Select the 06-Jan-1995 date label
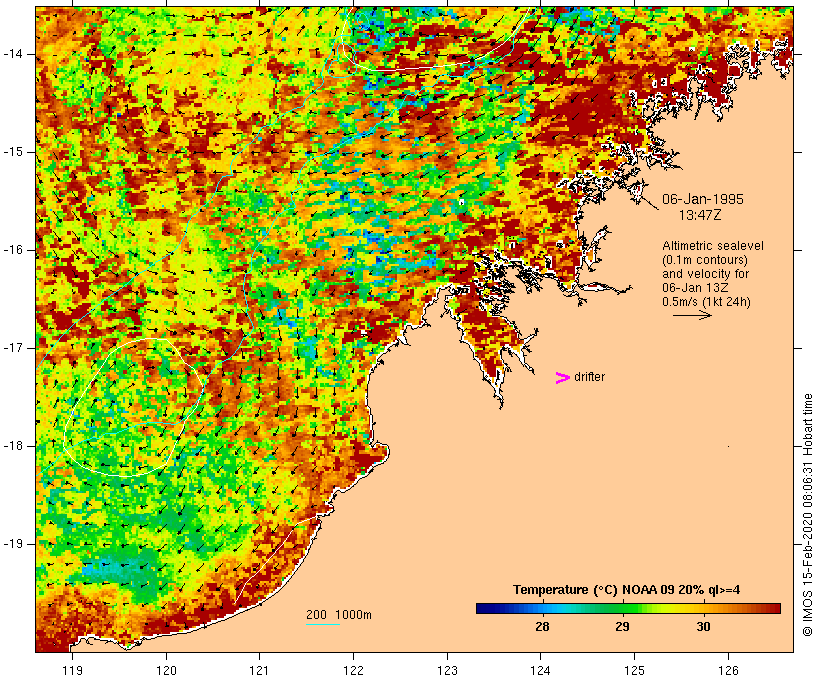The width and height of the screenshot is (820, 680). pos(702,199)
